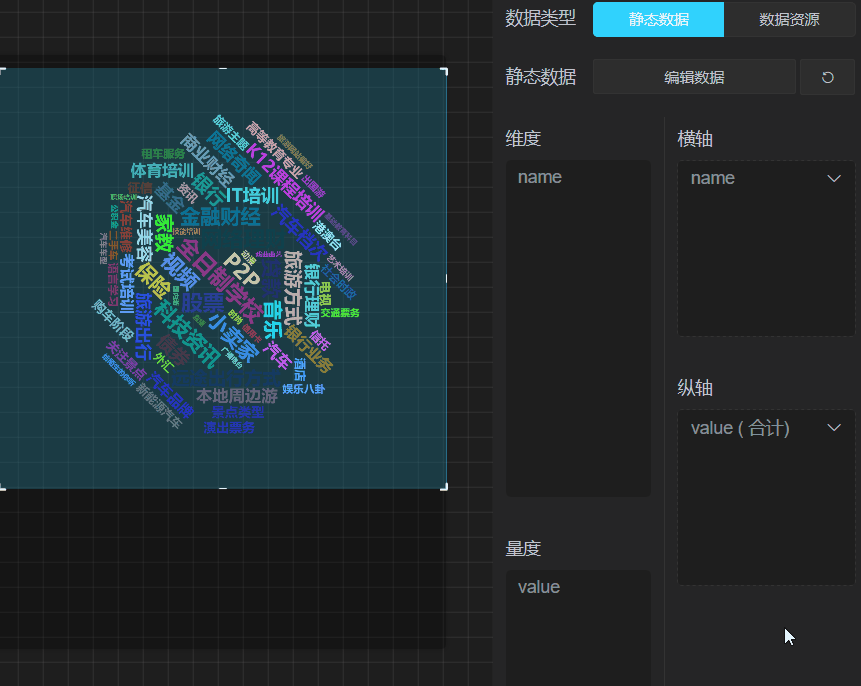
Task: Click the word 旅游出行 in the cloud
Action: pyautogui.click(x=144, y=326)
